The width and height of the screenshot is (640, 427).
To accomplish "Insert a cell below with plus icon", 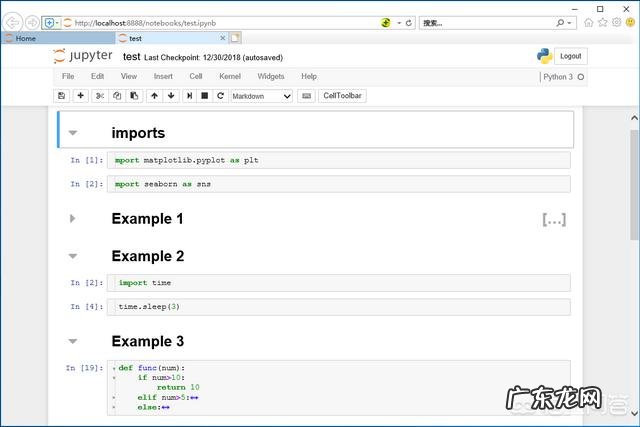I will point(80,96).
